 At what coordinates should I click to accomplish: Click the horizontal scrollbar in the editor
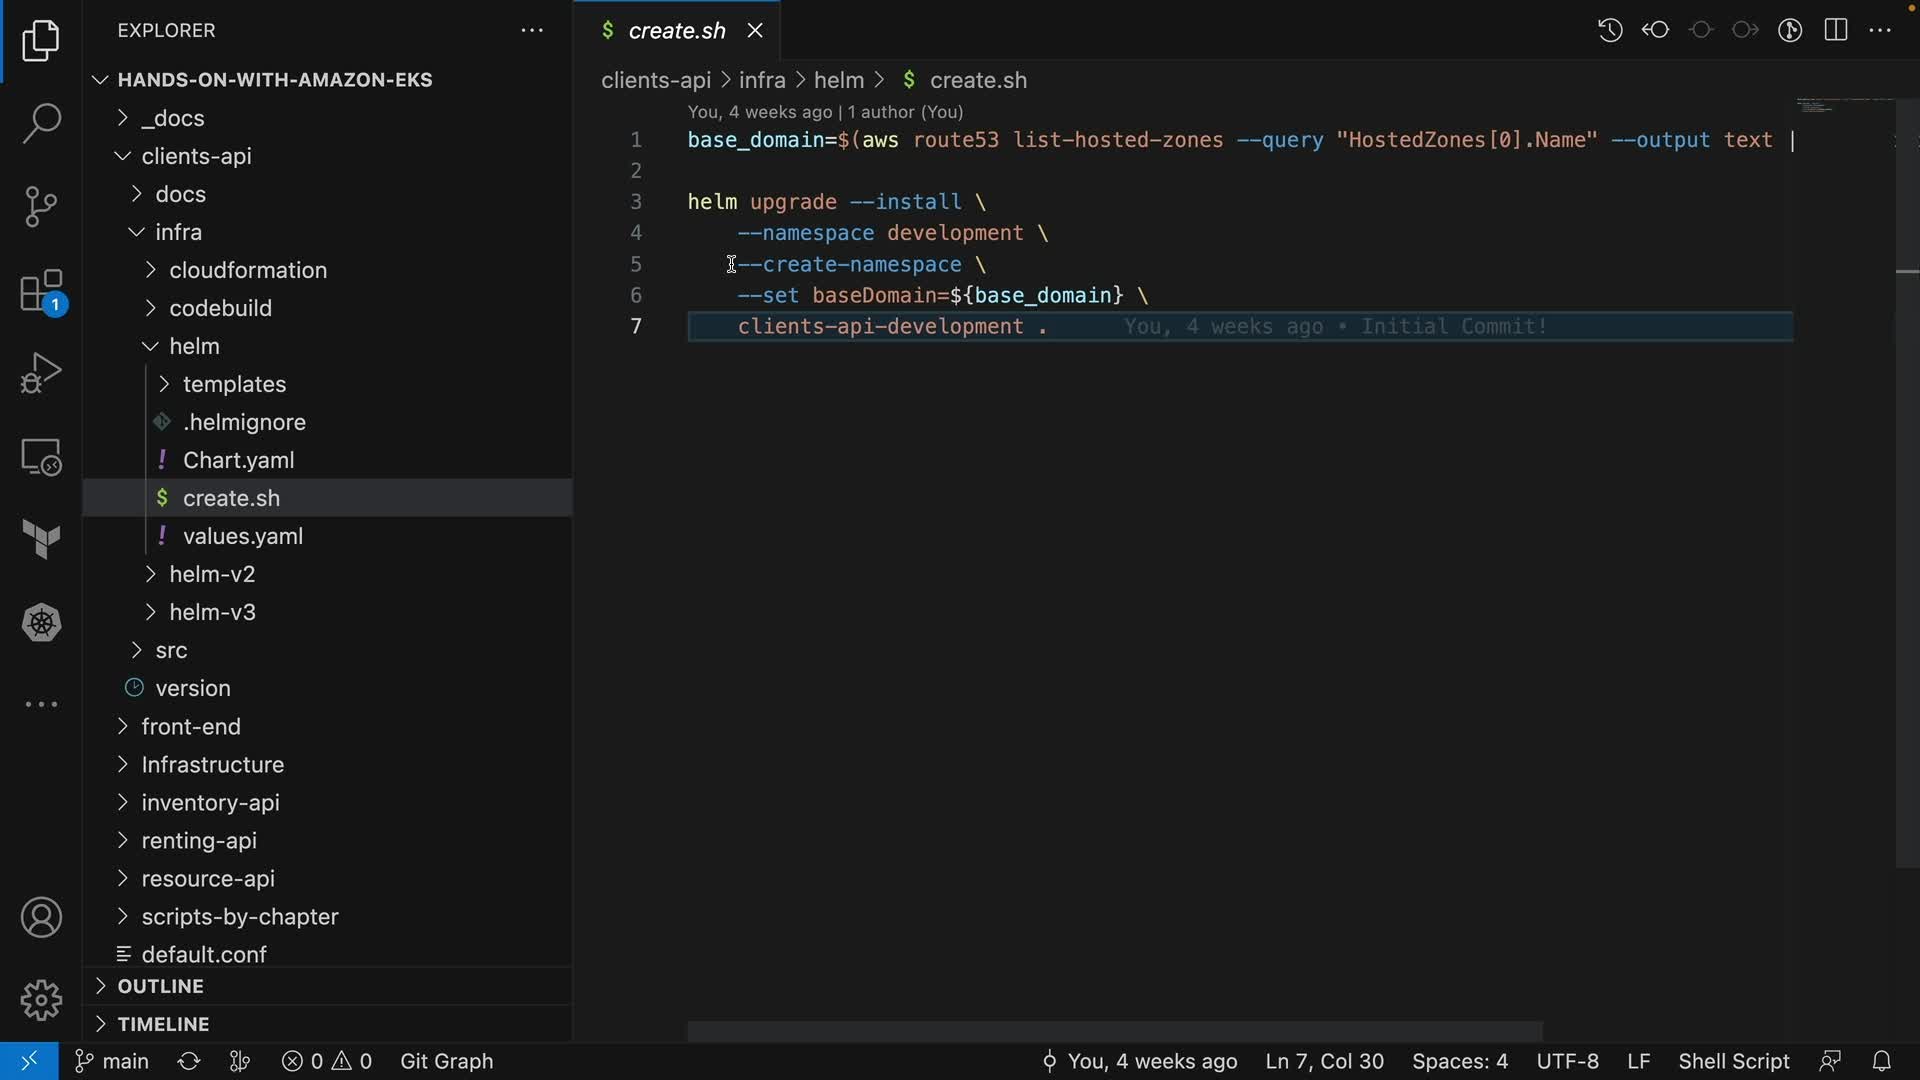point(1114,1030)
